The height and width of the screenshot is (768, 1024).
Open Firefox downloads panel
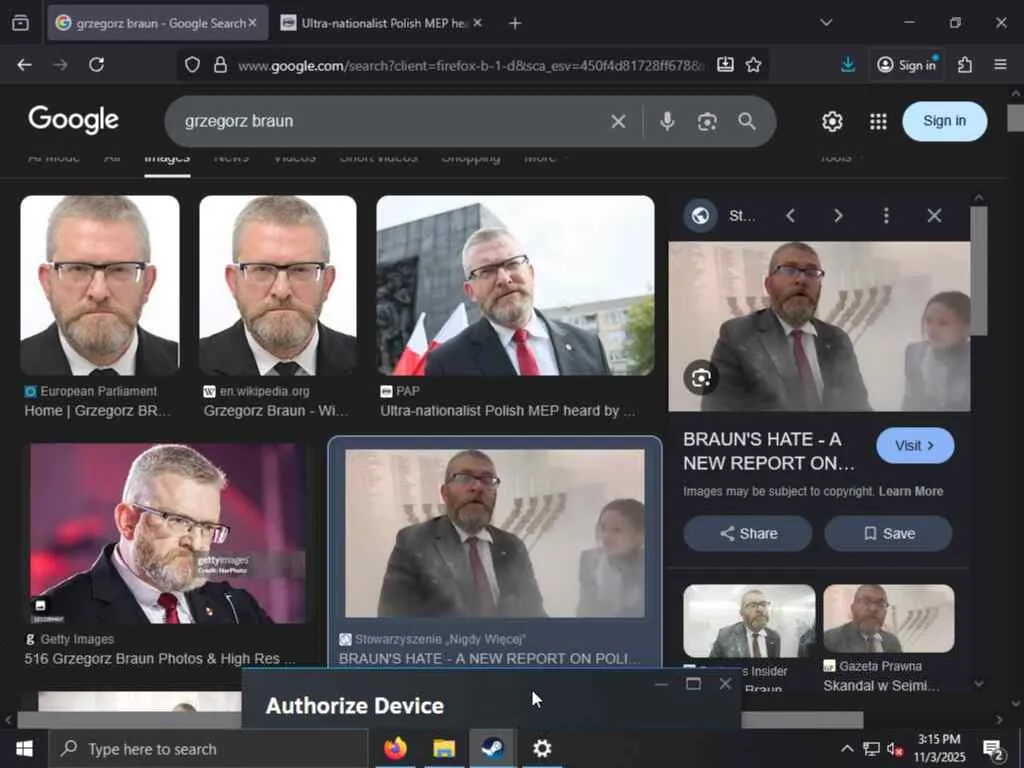point(848,65)
